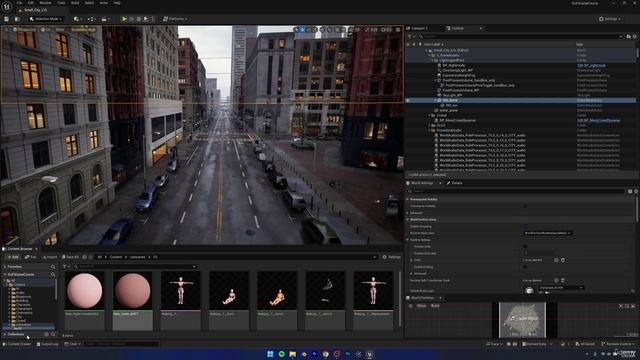The width and height of the screenshot is (640, 360).
Task: Open the Edit BP_MassCrowdSpawner link
Action: 599,120
